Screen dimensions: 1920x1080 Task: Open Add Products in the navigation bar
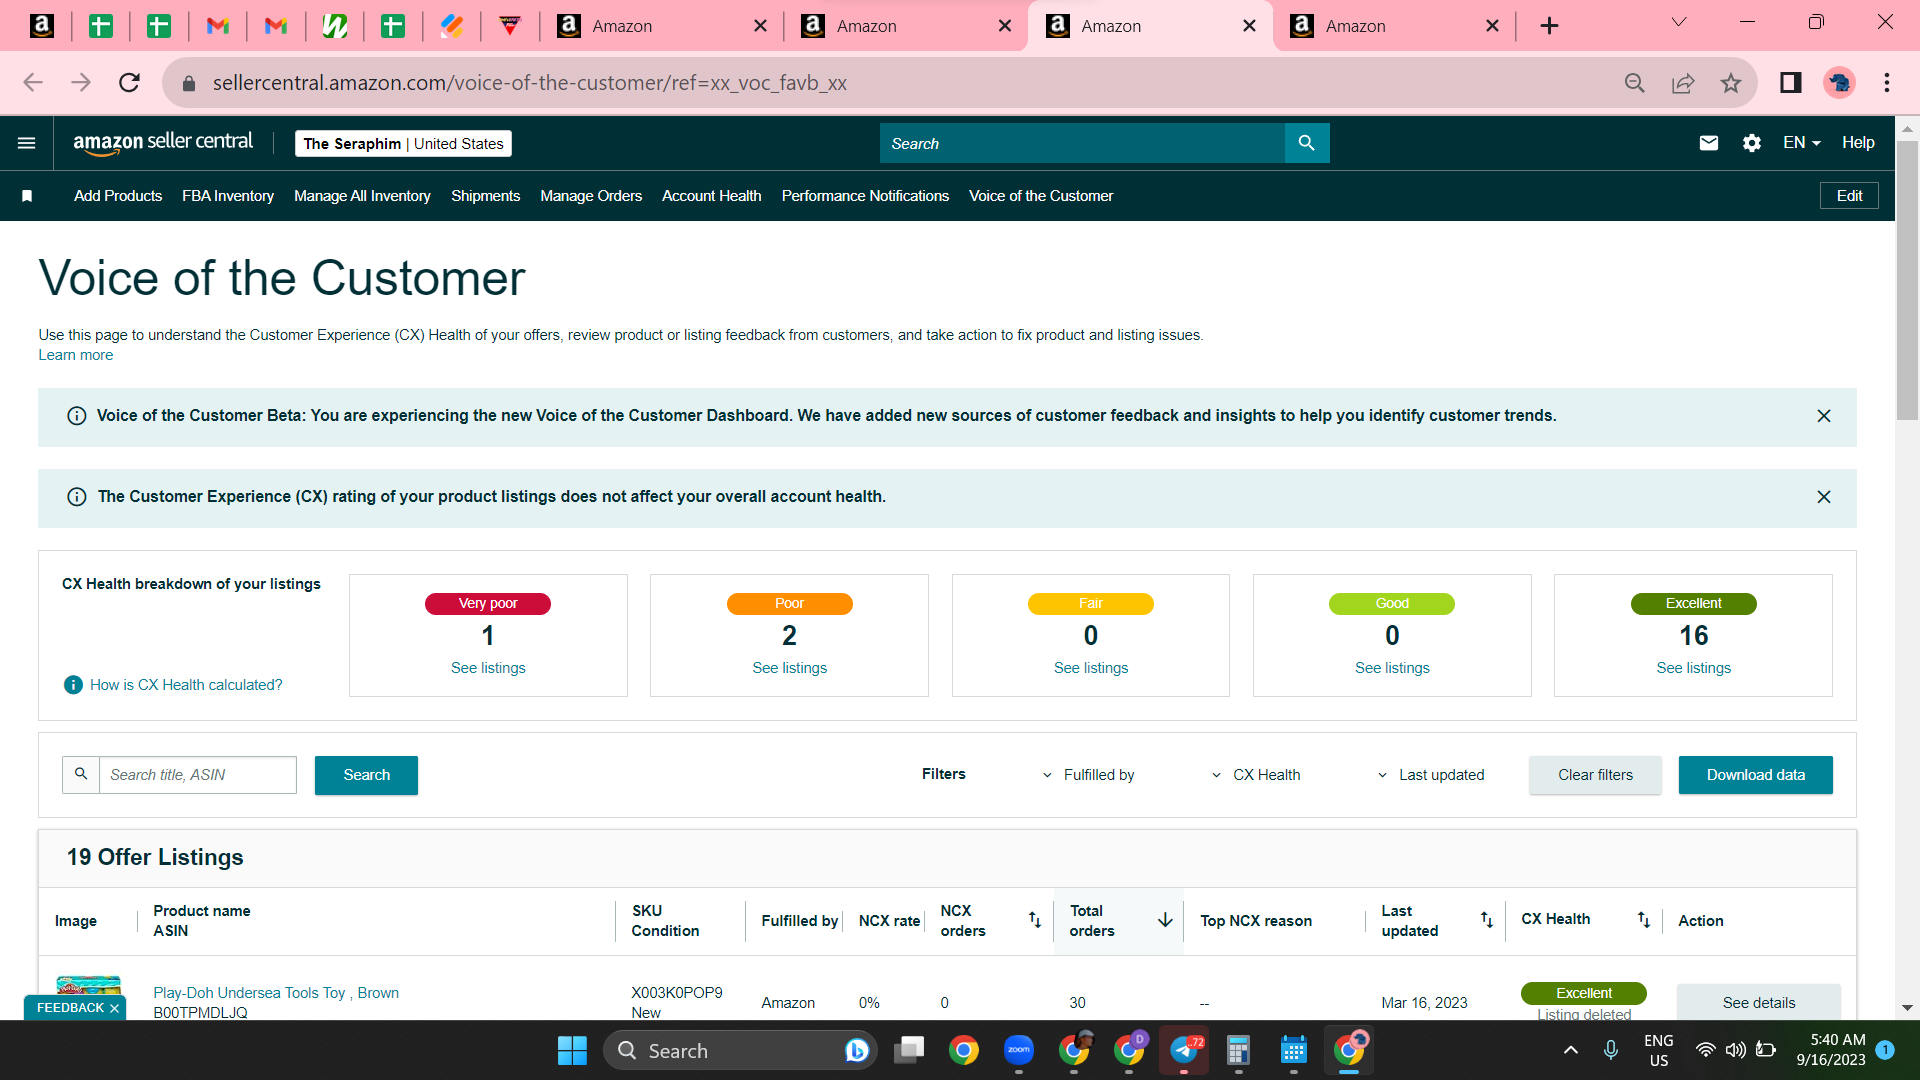[118, 196]
